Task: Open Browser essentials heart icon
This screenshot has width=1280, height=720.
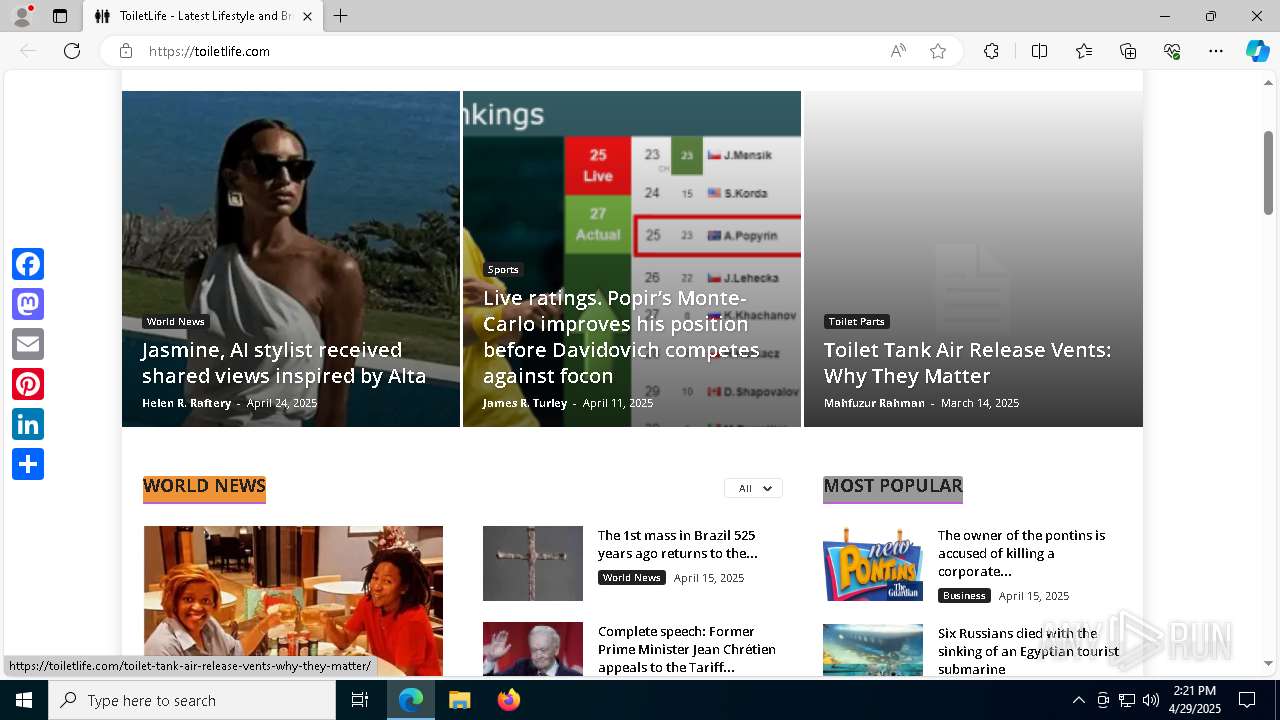Action: tap(1172, 51)
